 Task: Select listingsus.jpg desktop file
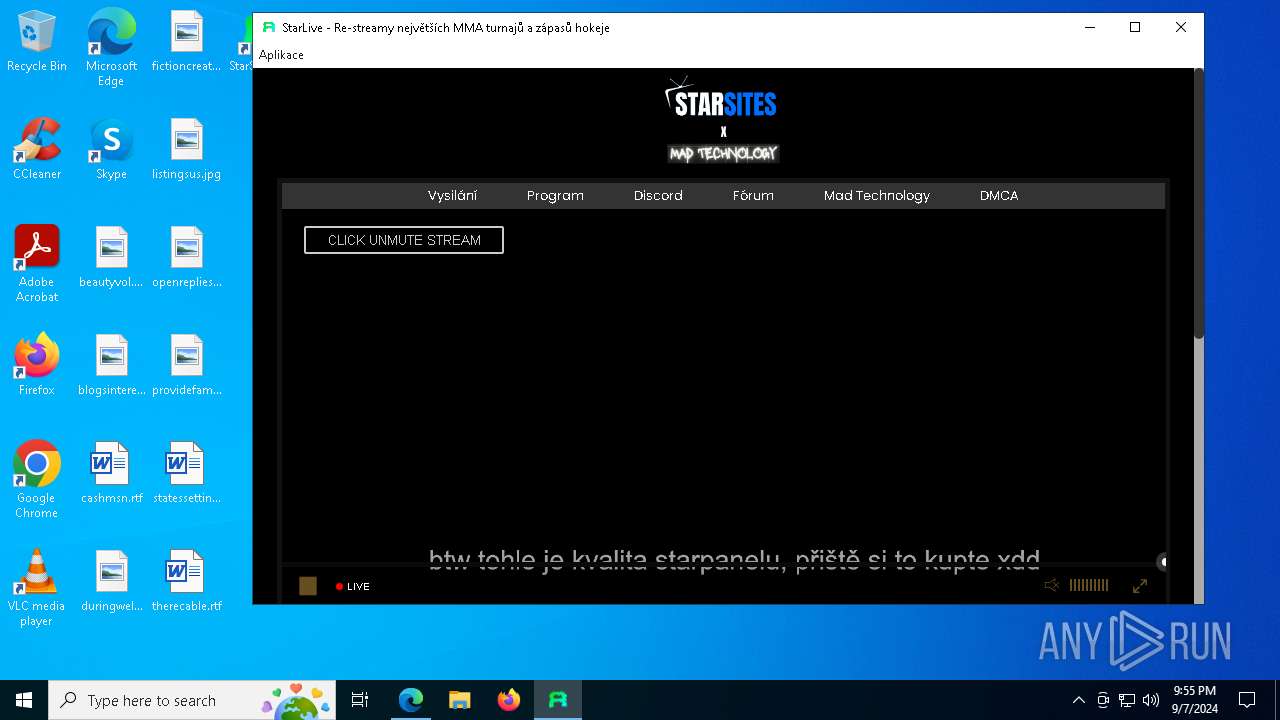[186, 150]
